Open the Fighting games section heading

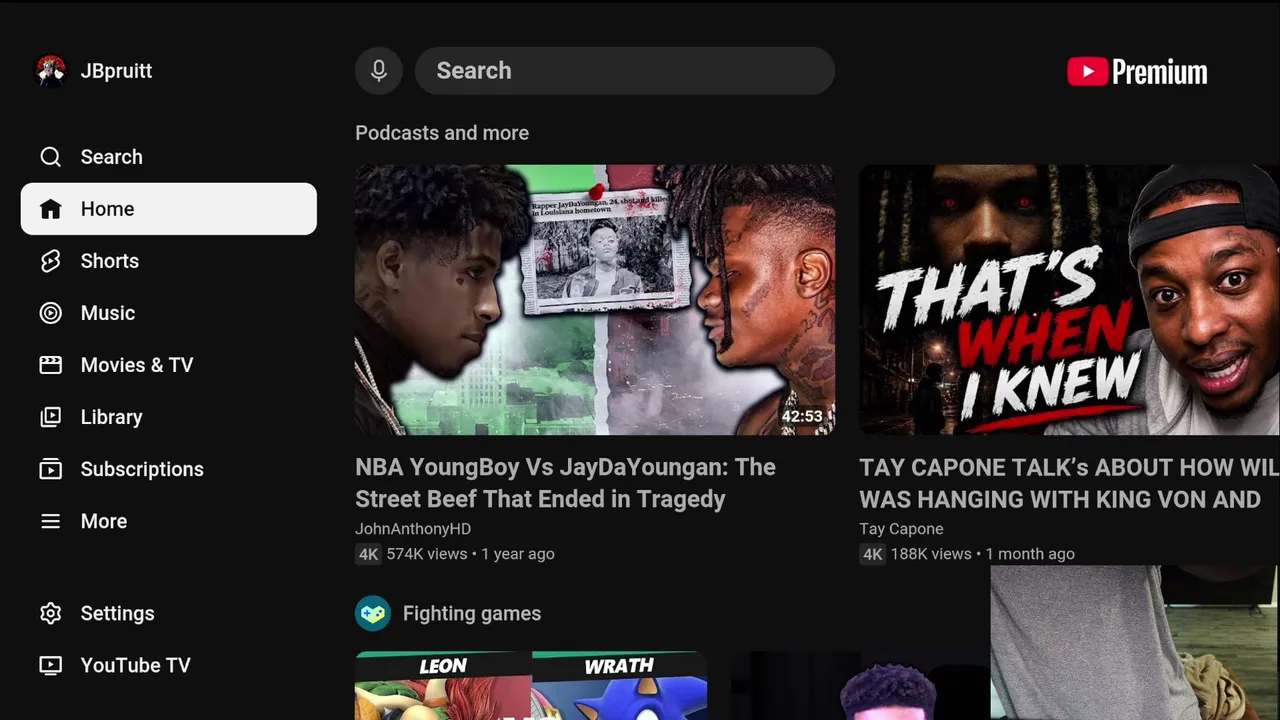click(472, 614)
